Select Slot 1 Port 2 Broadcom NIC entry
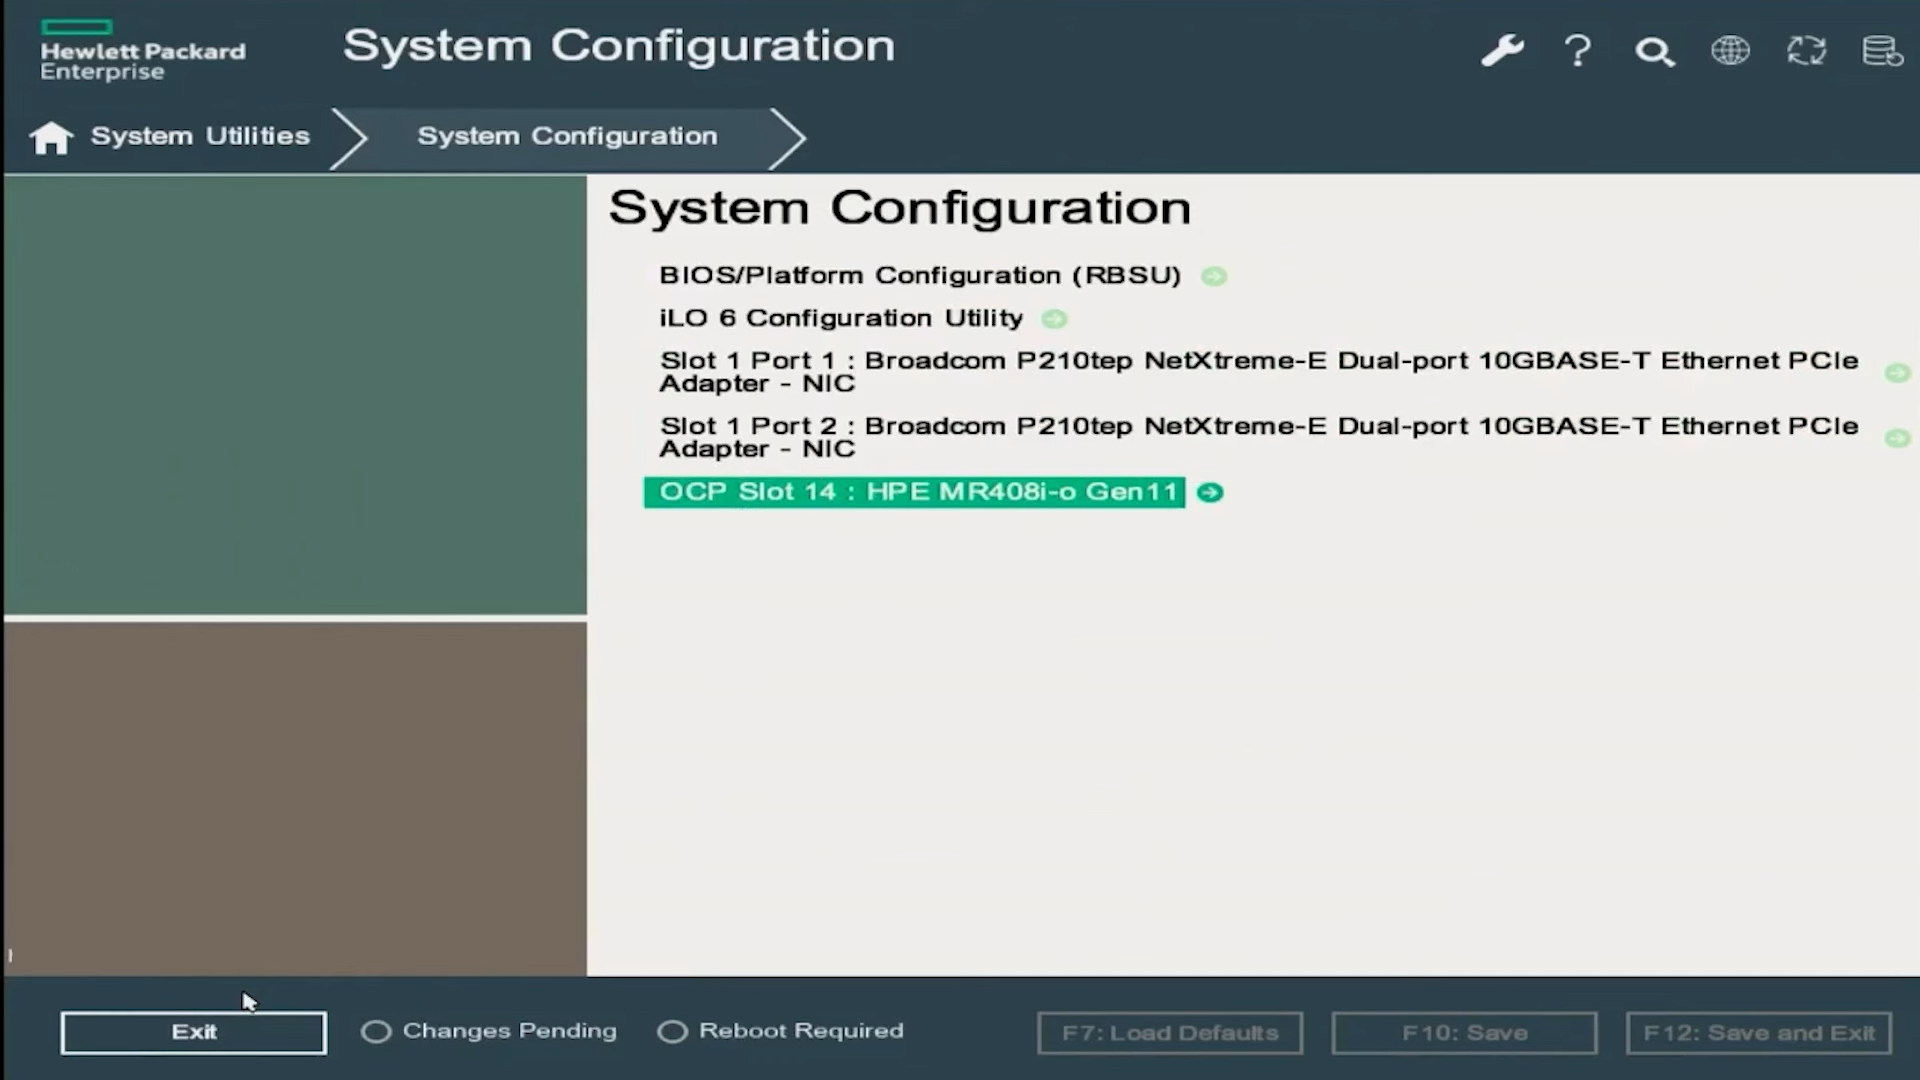 click(1258, 437)
